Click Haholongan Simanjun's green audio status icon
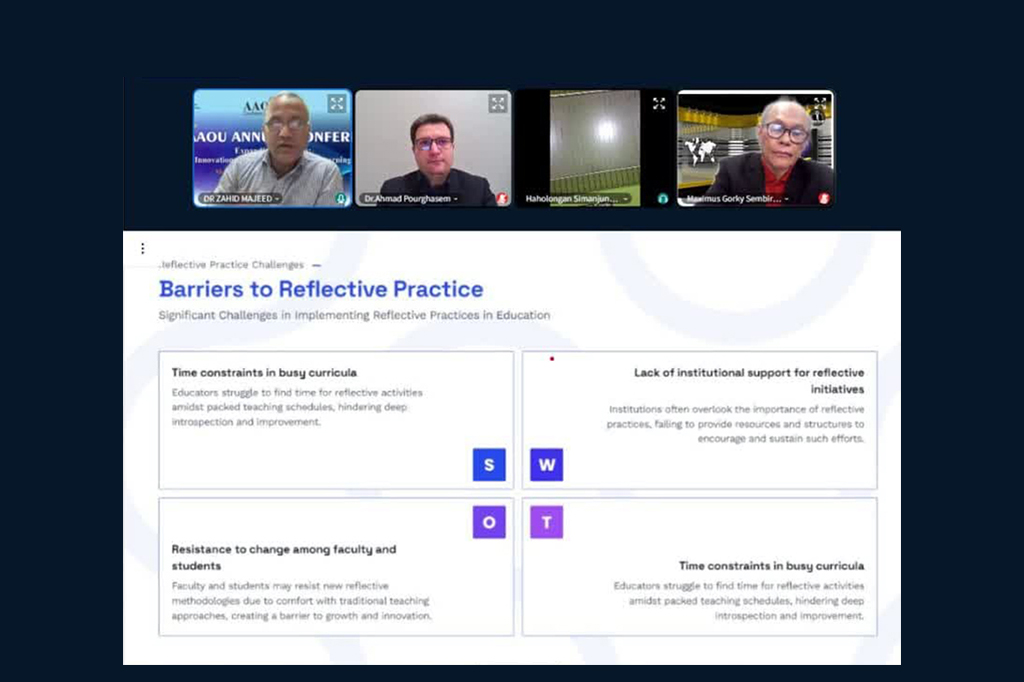 point(663,199)
